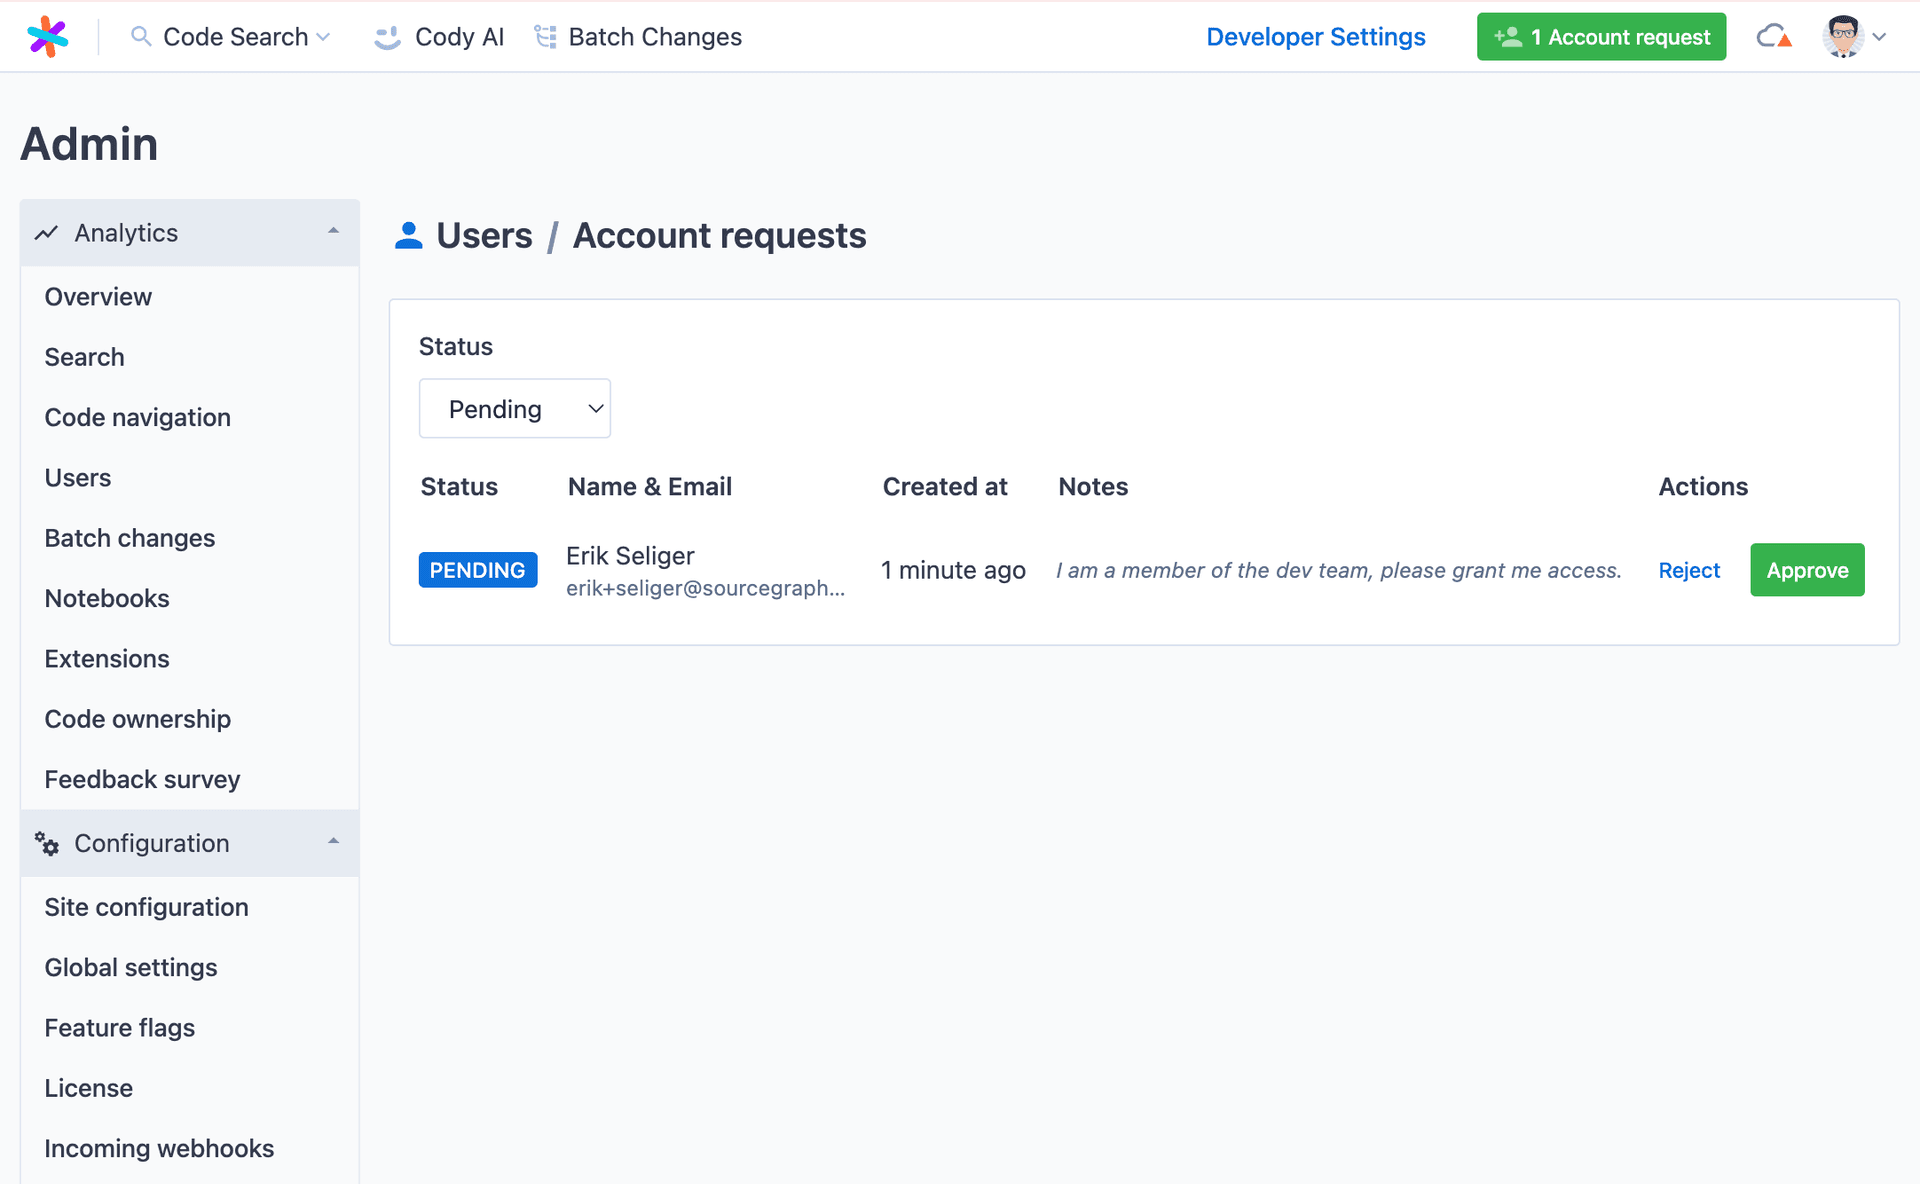Viewport: 1920px width, 1184px height.
Task: Expand the chevron next to user avatar
Action: pyautogui.click(x=1879, y=37)
